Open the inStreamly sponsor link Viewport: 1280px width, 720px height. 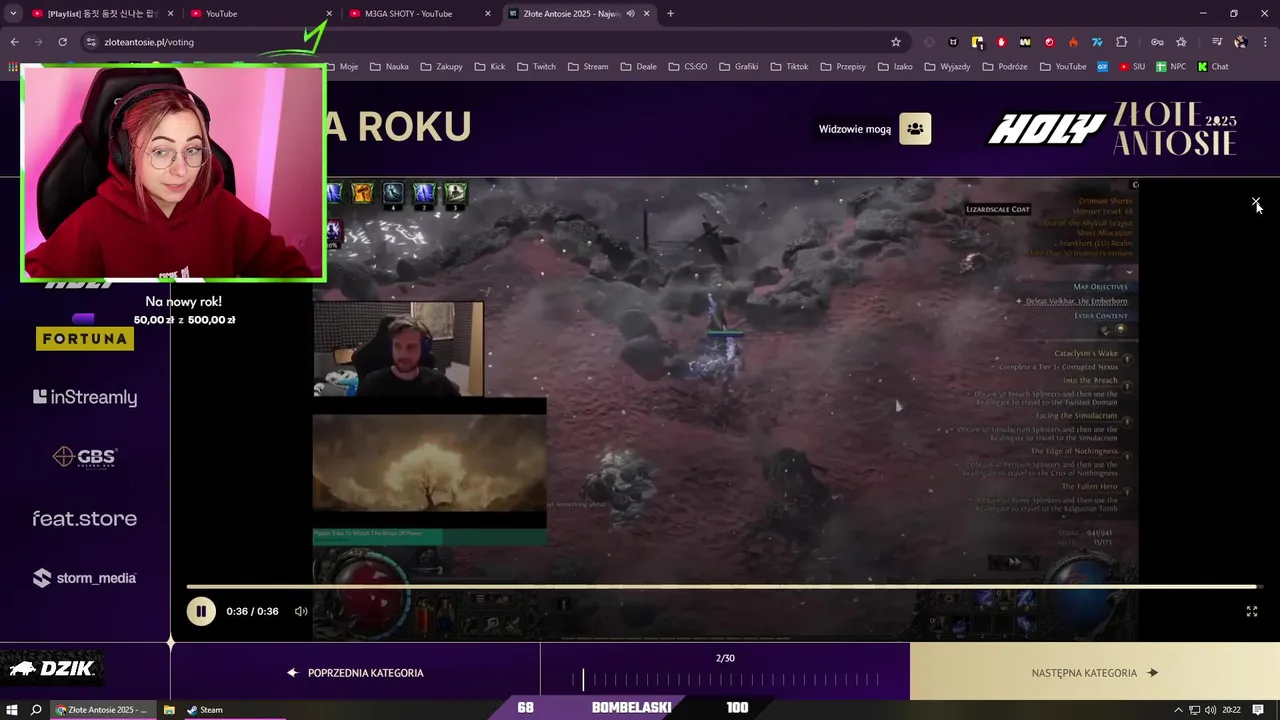[85, 397]
